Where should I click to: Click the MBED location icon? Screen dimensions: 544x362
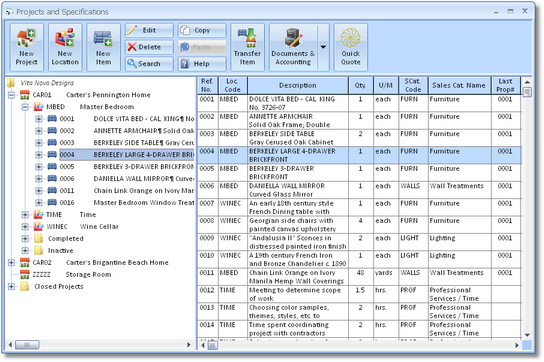click(x=38, y=107)
